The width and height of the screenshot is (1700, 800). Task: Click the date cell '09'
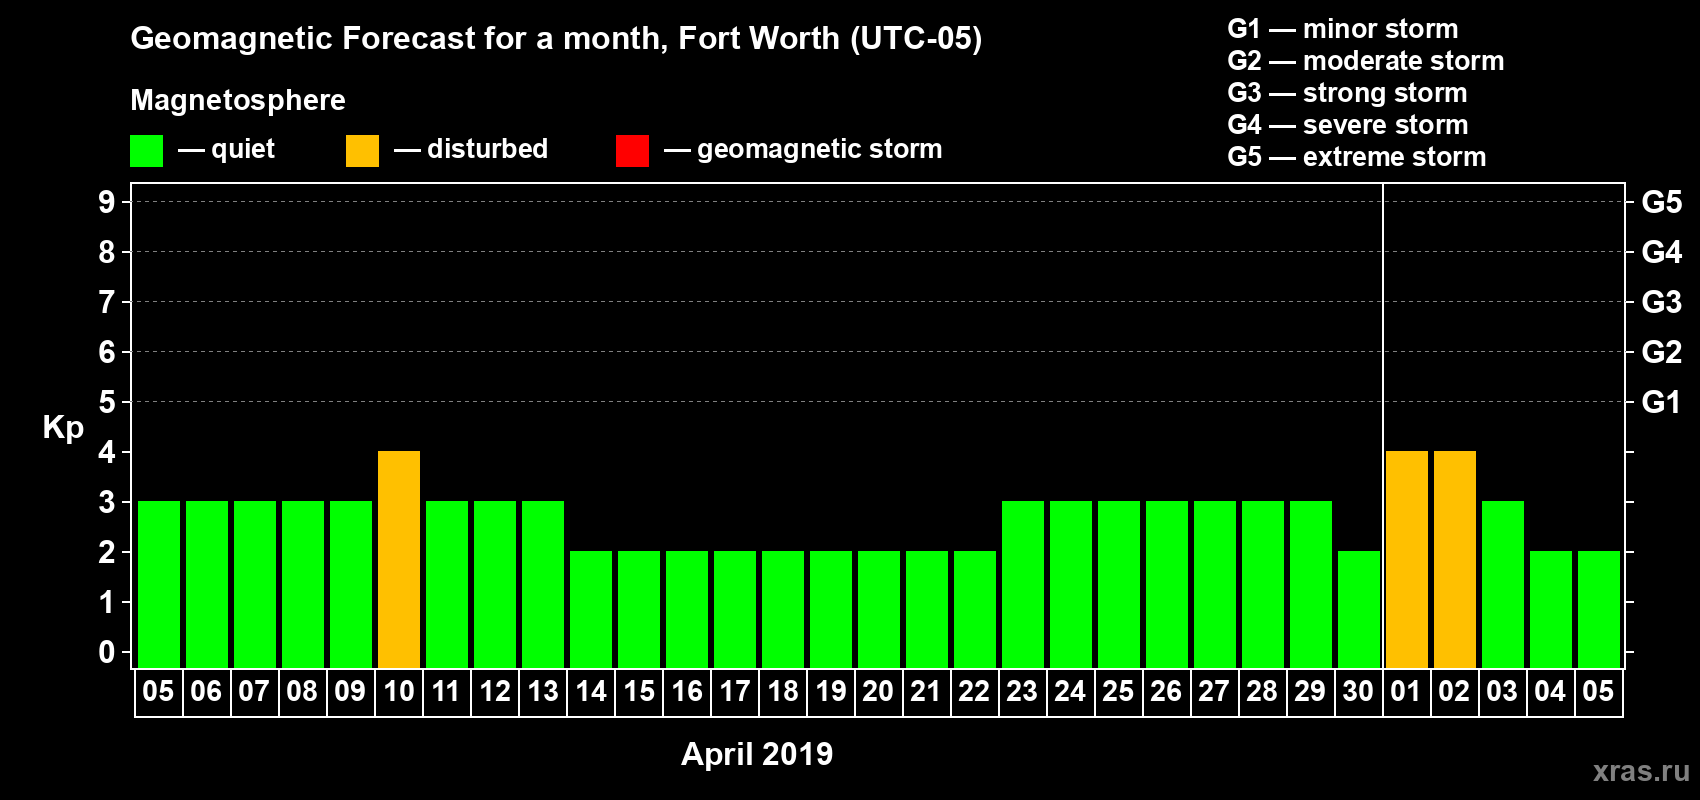pos(351,692)
